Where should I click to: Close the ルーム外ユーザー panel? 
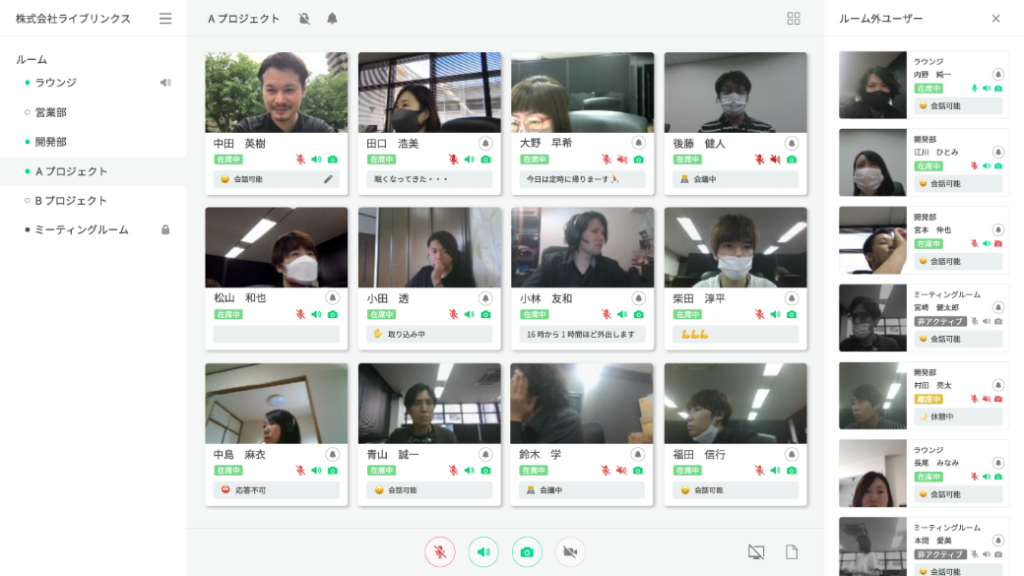(995, 18)
